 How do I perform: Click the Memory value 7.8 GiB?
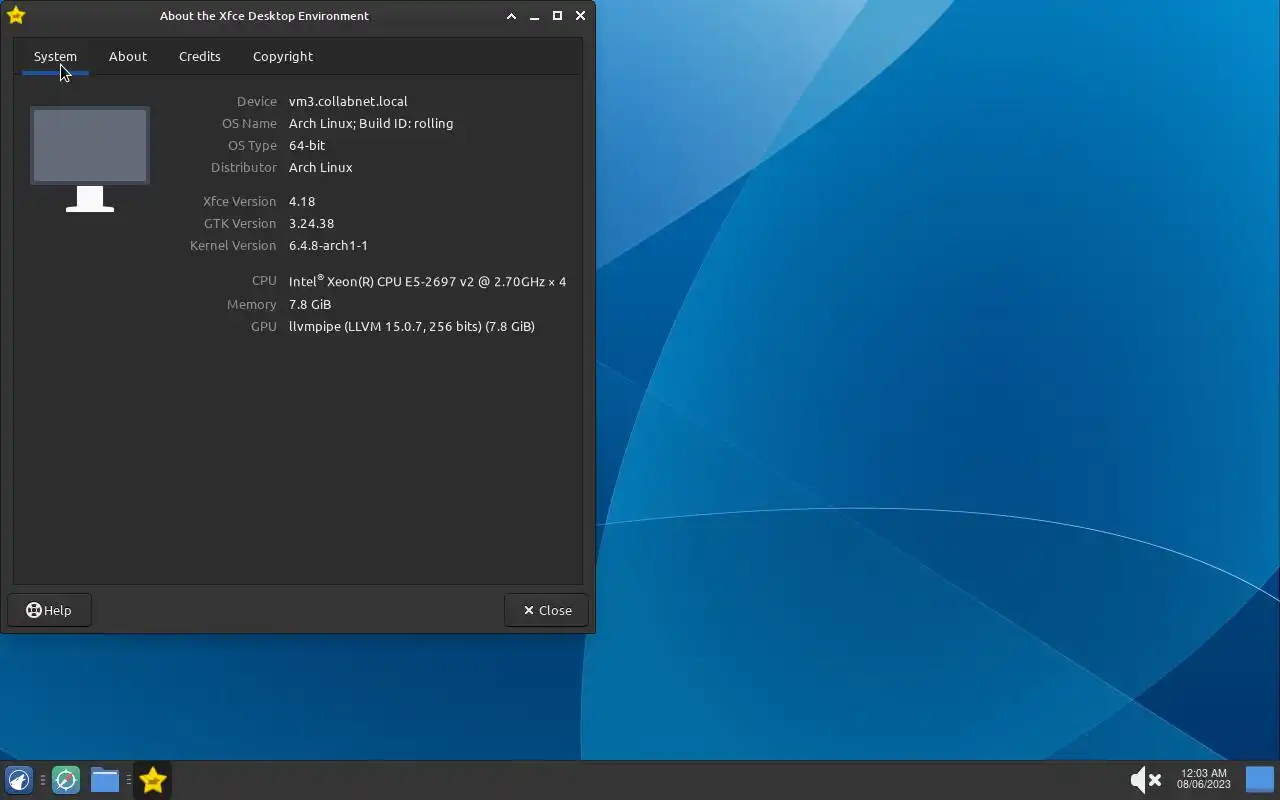point(310,304)
